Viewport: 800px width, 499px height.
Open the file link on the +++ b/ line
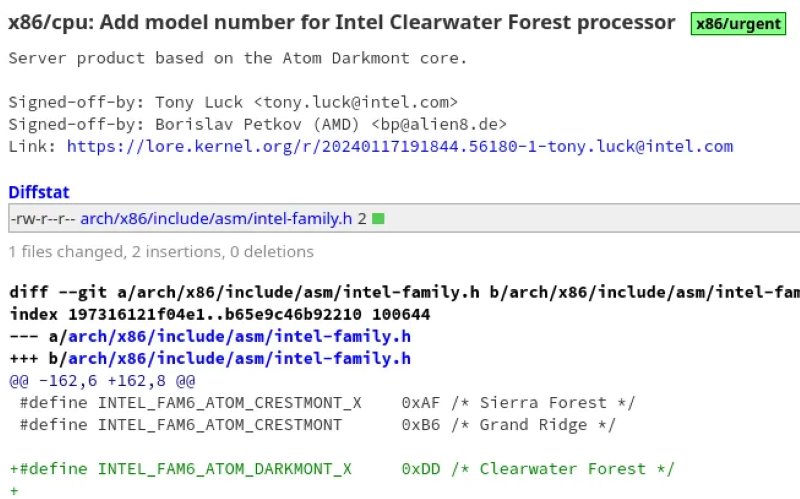point(239,358)
